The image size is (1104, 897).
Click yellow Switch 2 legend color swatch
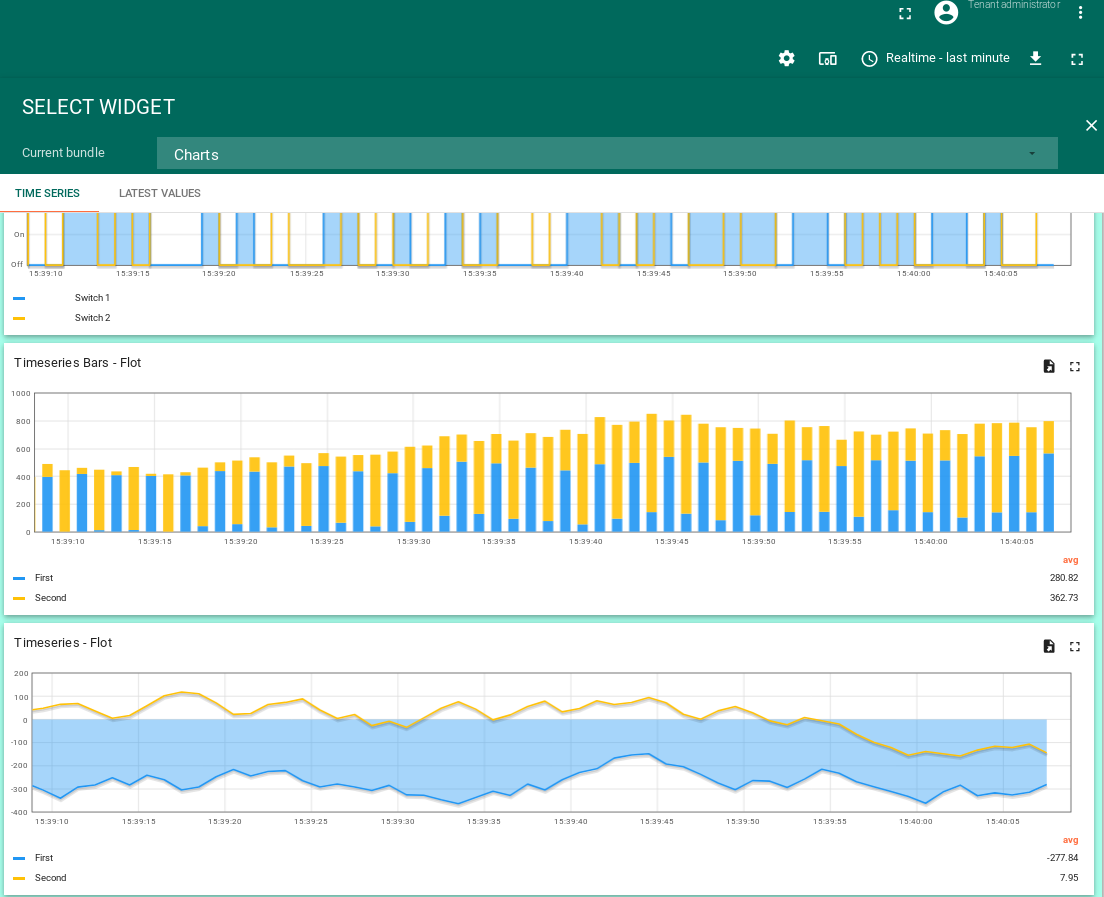19,318
